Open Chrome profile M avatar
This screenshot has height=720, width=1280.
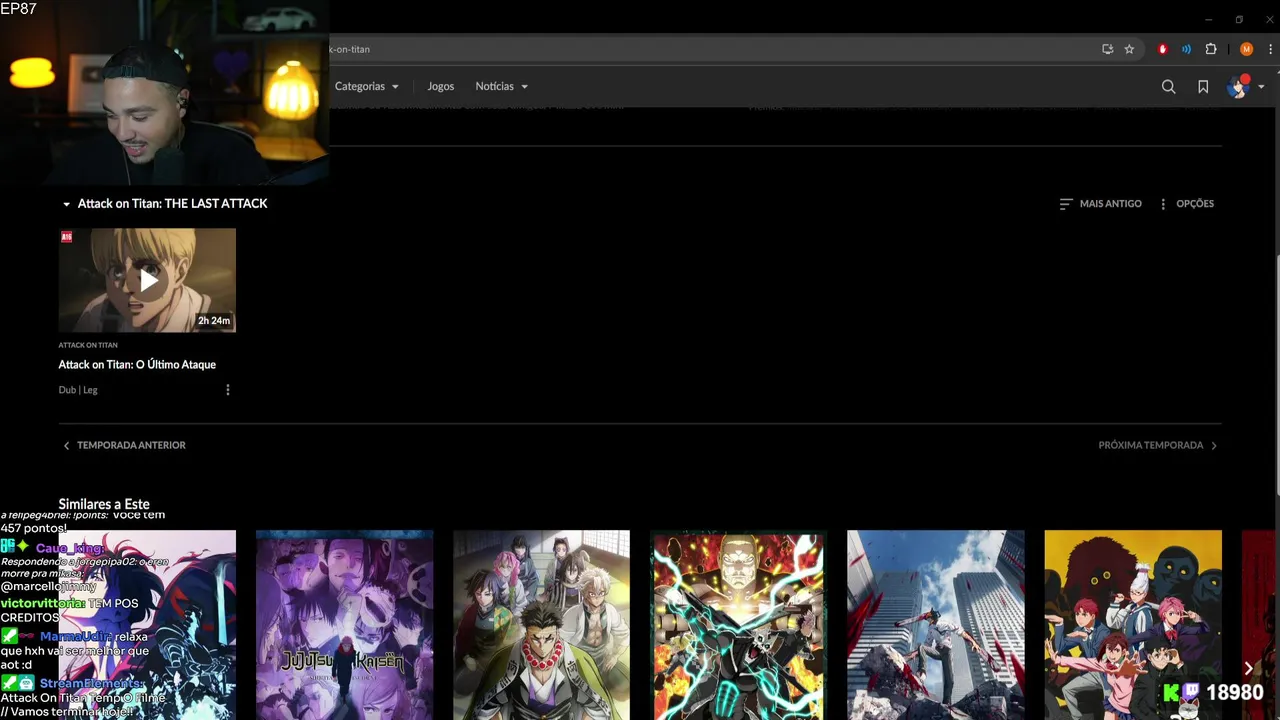pos(1246,49)
